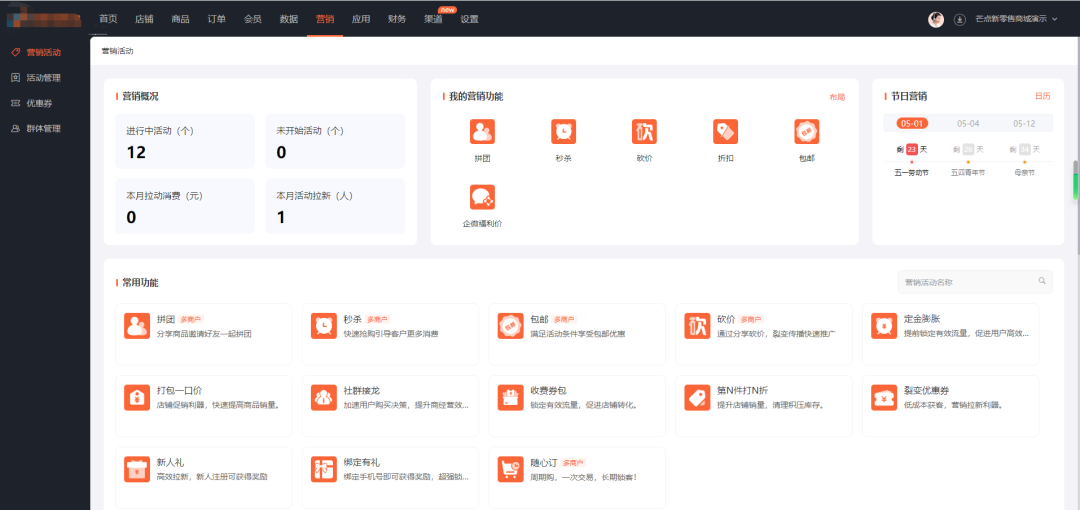Open the 折扣 icon in 我的营销功能
The height and width of the screenshot is (510, 1080).
(x=725, y=131)
